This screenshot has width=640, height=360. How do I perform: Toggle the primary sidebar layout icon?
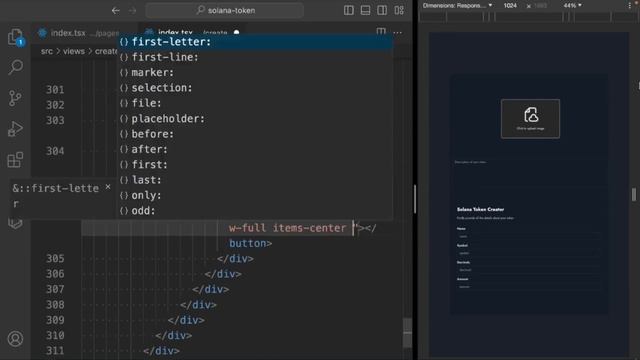tap(349, 10)
